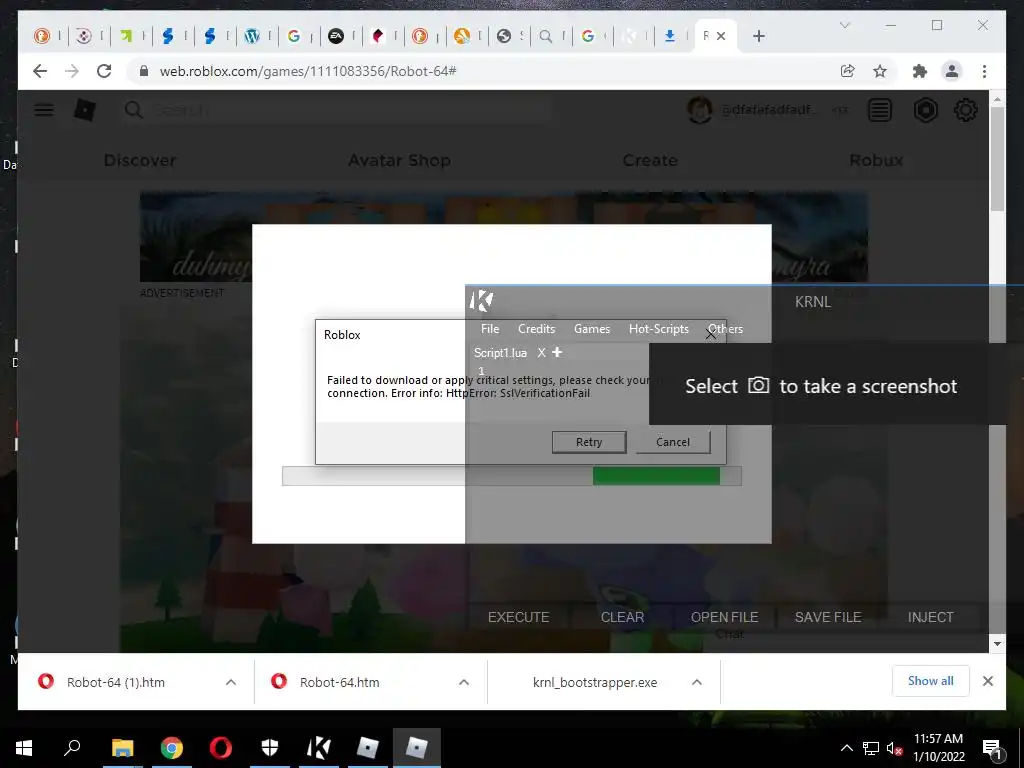Screen dimensions: 1024x768
Task: Switch to KRNL from the taskbar
Action: [x=319, y=747]
